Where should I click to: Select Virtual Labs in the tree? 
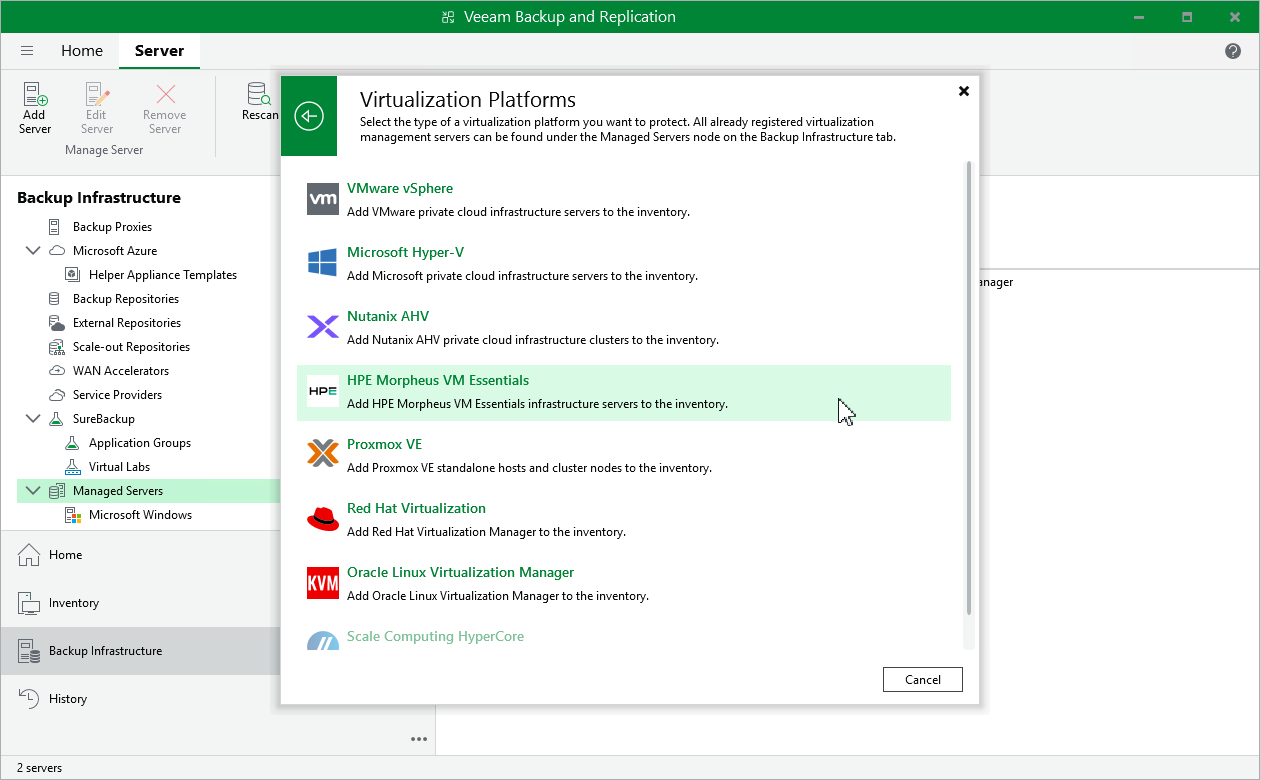point(120,467)
